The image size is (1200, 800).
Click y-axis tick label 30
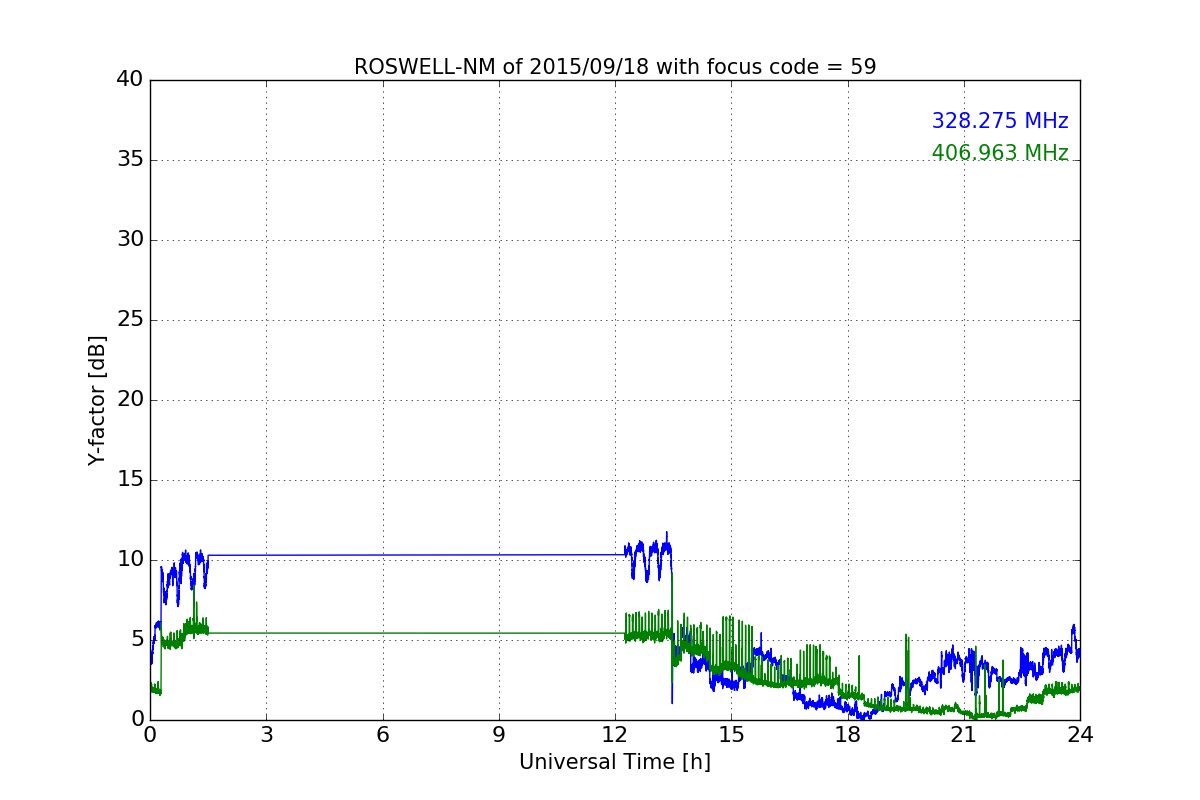click(130, 240)
